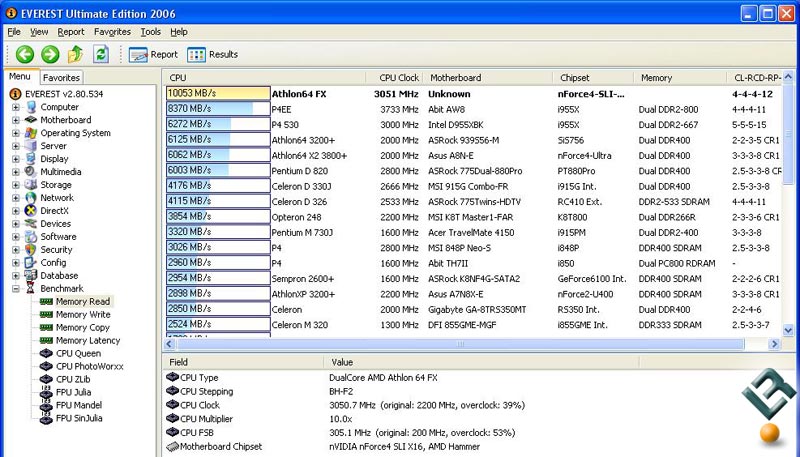Viewport: 800px width, 457px height.
Task: Select the Motherboard icon in tree
Action: [31, 120]
